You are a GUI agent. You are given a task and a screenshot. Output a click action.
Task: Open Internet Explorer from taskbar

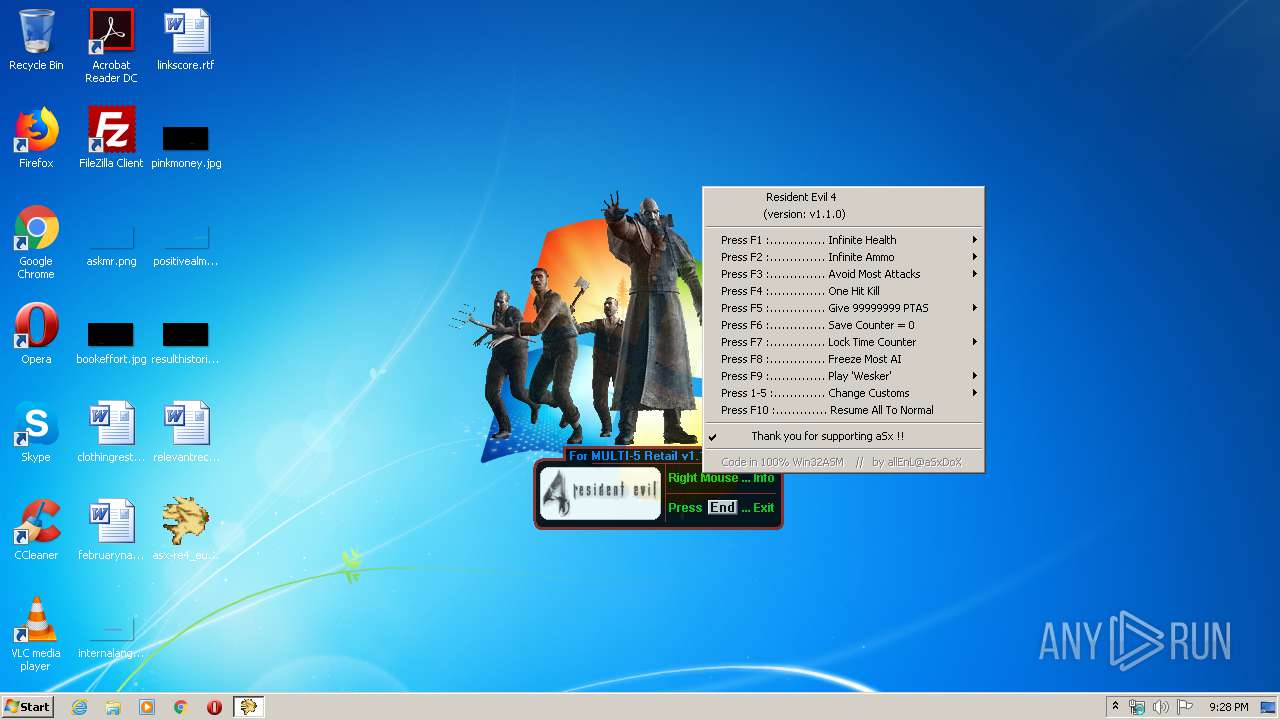click(79, 707)
